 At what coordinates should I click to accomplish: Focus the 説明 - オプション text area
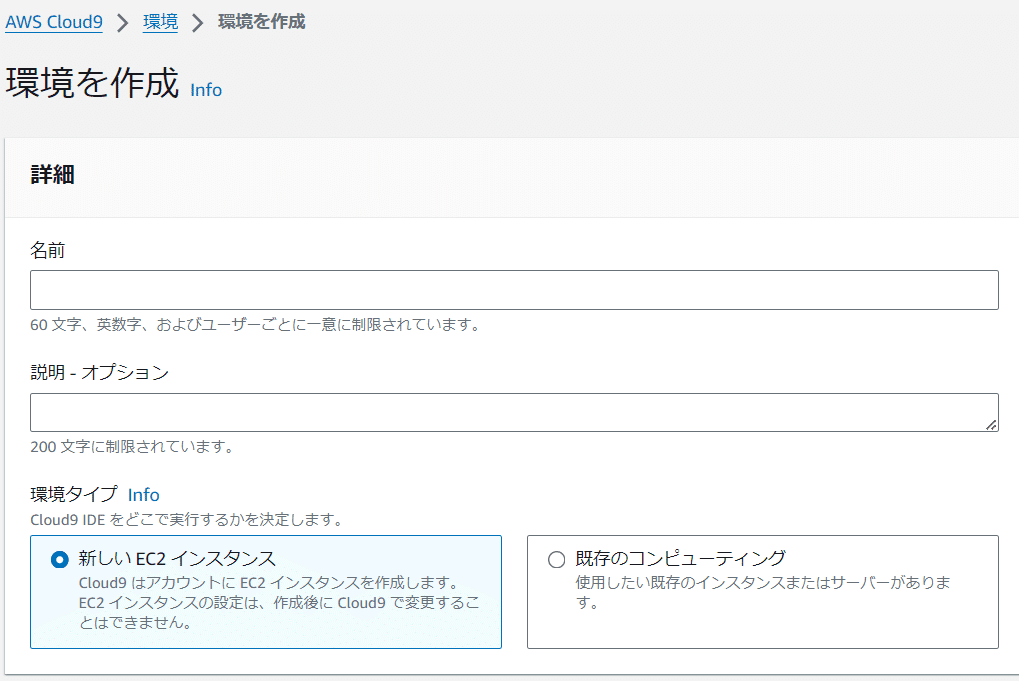tap(514, 412)
